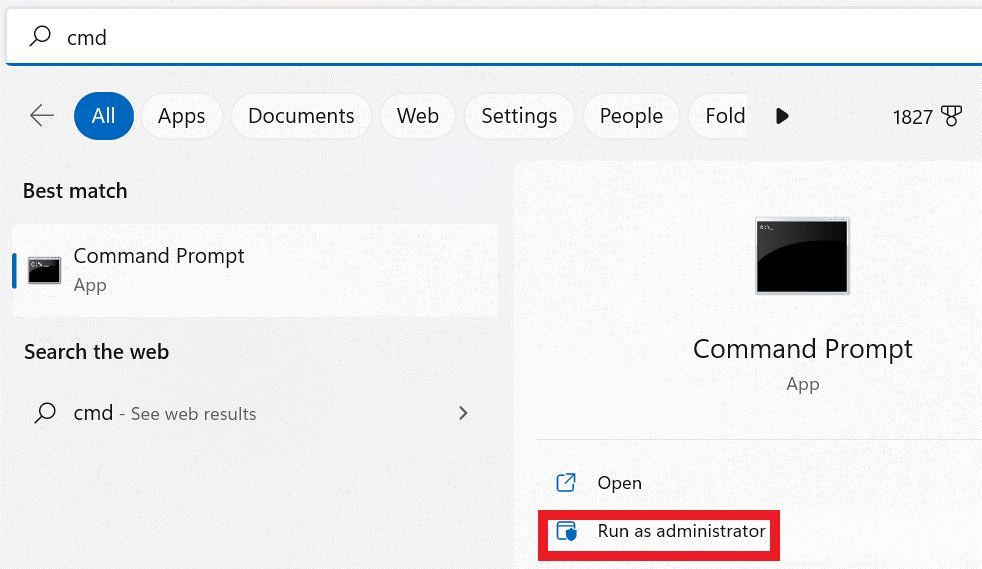
Task: Switch to the People filter tab
Action: (631, 116)
